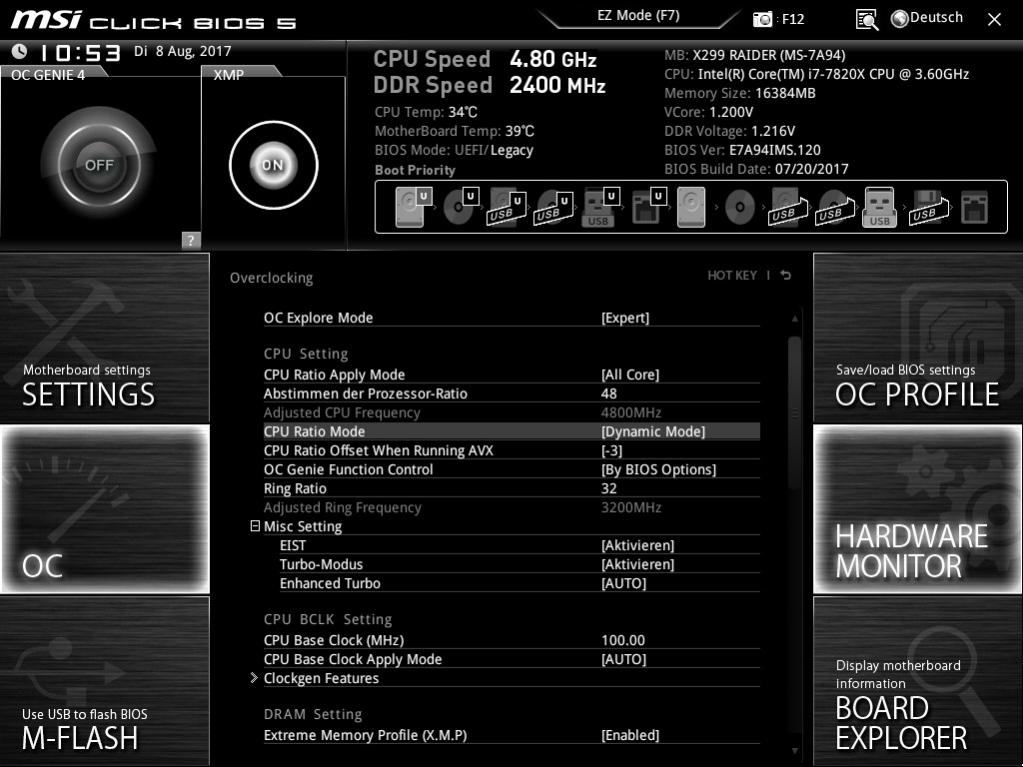The height and width of the screenshot is (767, 1023).
Task: Click the question mark help icon
Action: tap(191, 240)
